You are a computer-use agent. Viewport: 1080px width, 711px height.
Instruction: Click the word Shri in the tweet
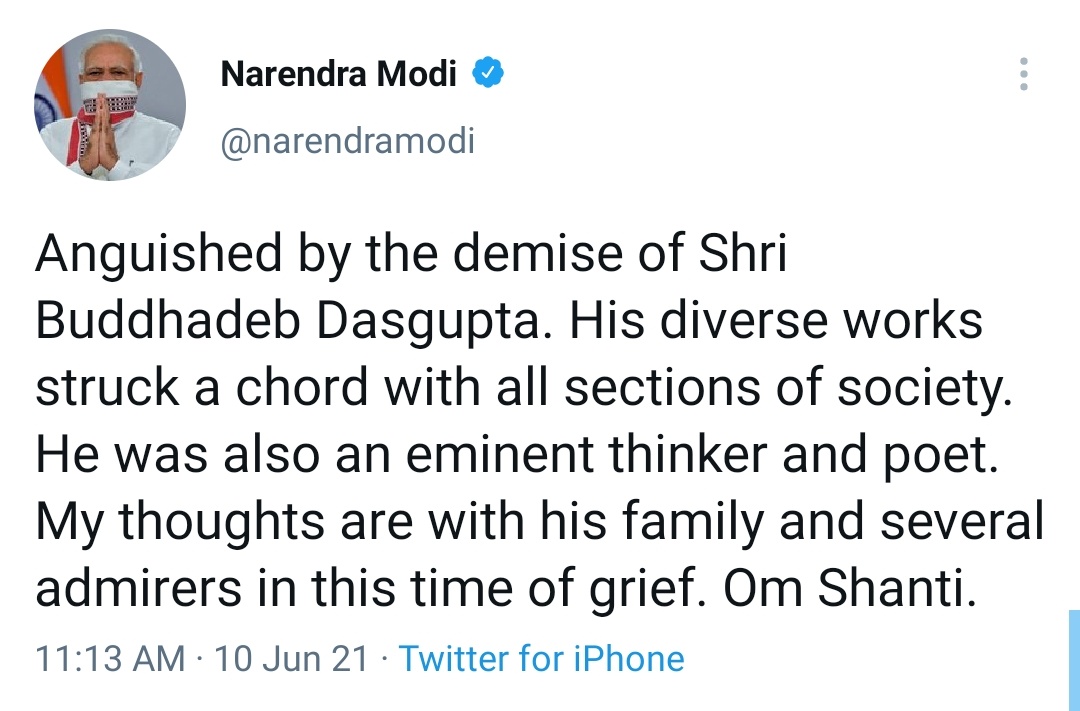click(742, 253)
